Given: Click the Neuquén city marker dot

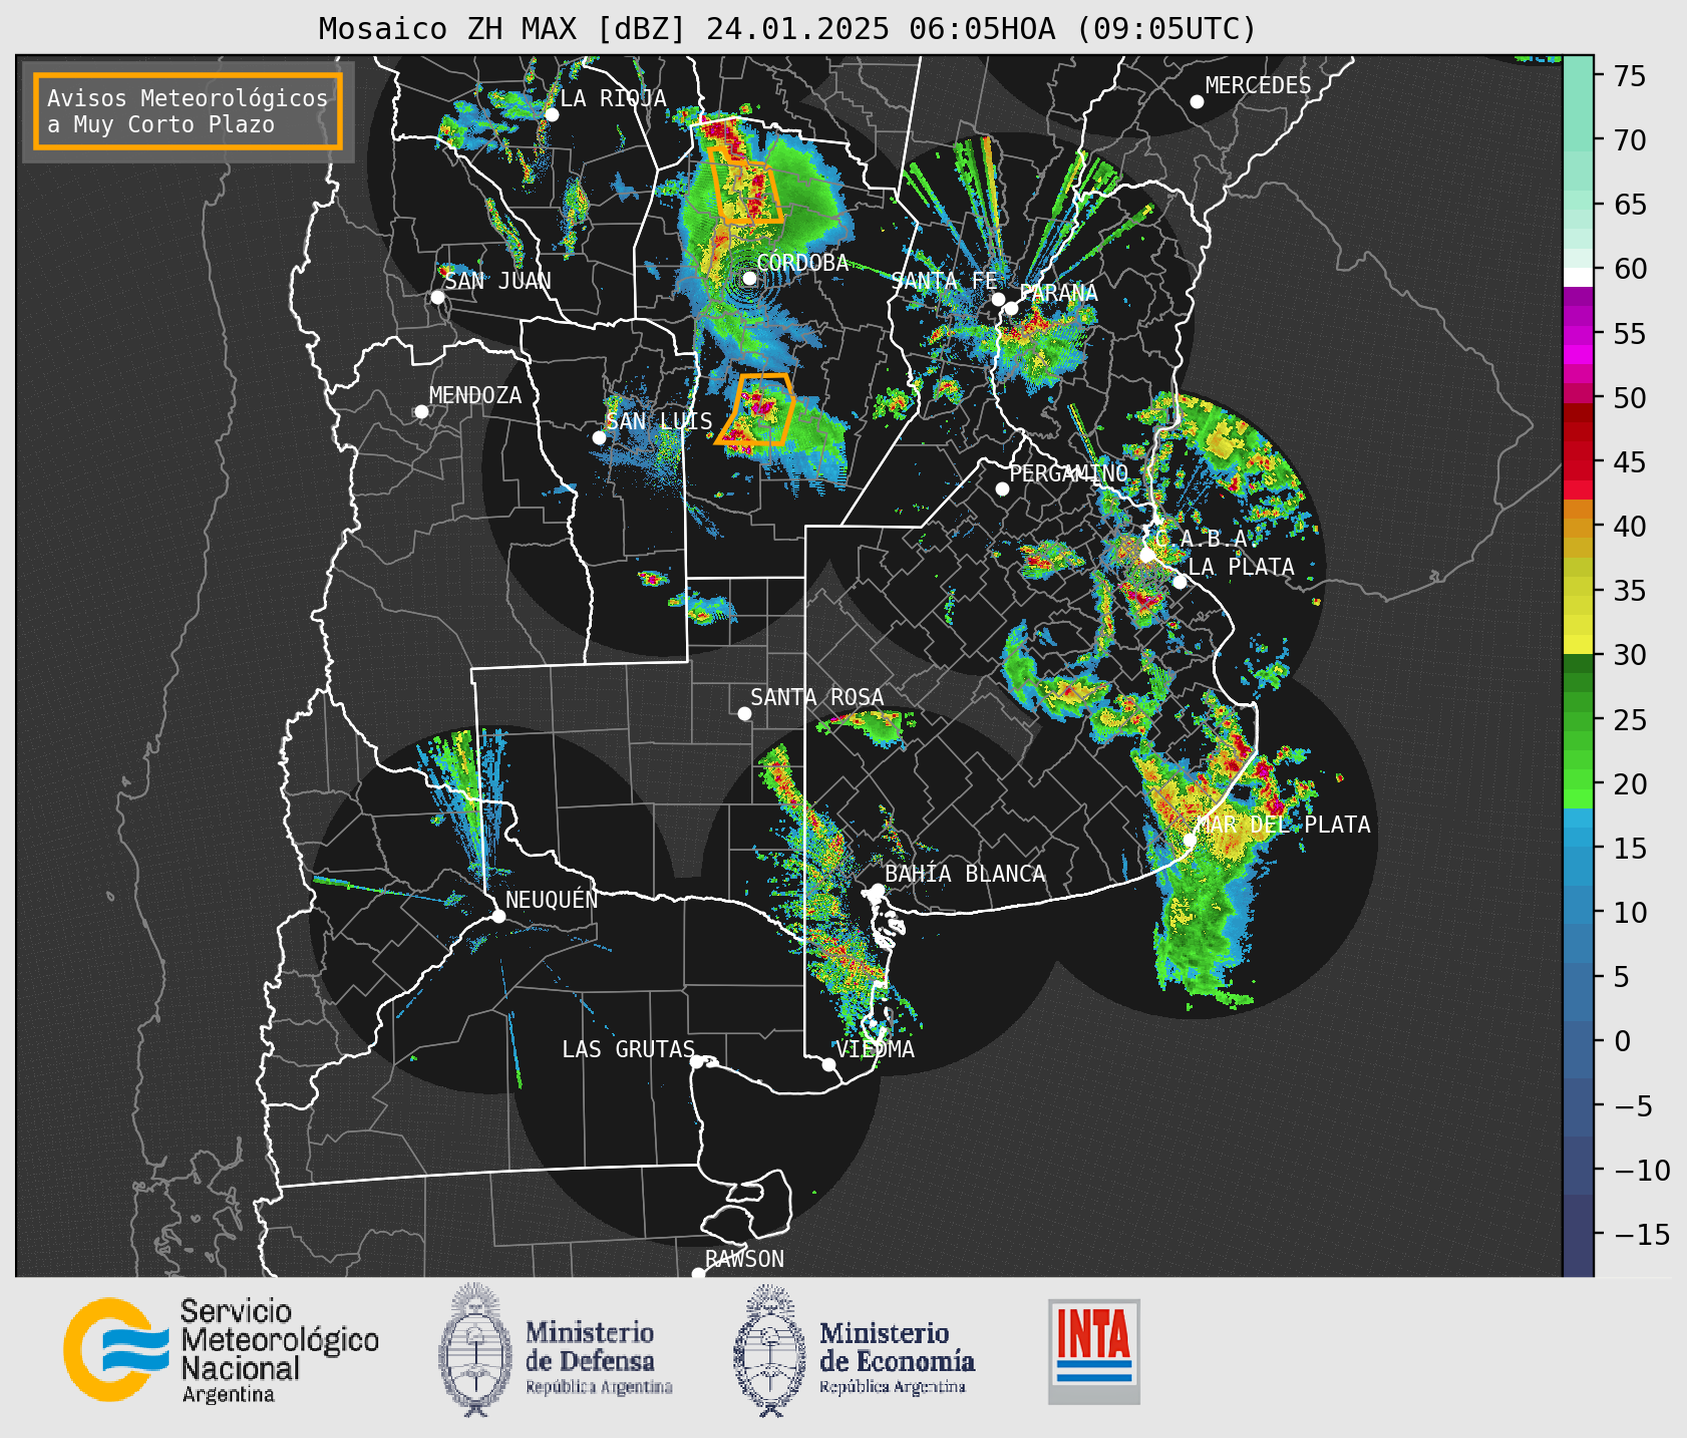Looking at the screenshot, I should (x=499, y=916).
